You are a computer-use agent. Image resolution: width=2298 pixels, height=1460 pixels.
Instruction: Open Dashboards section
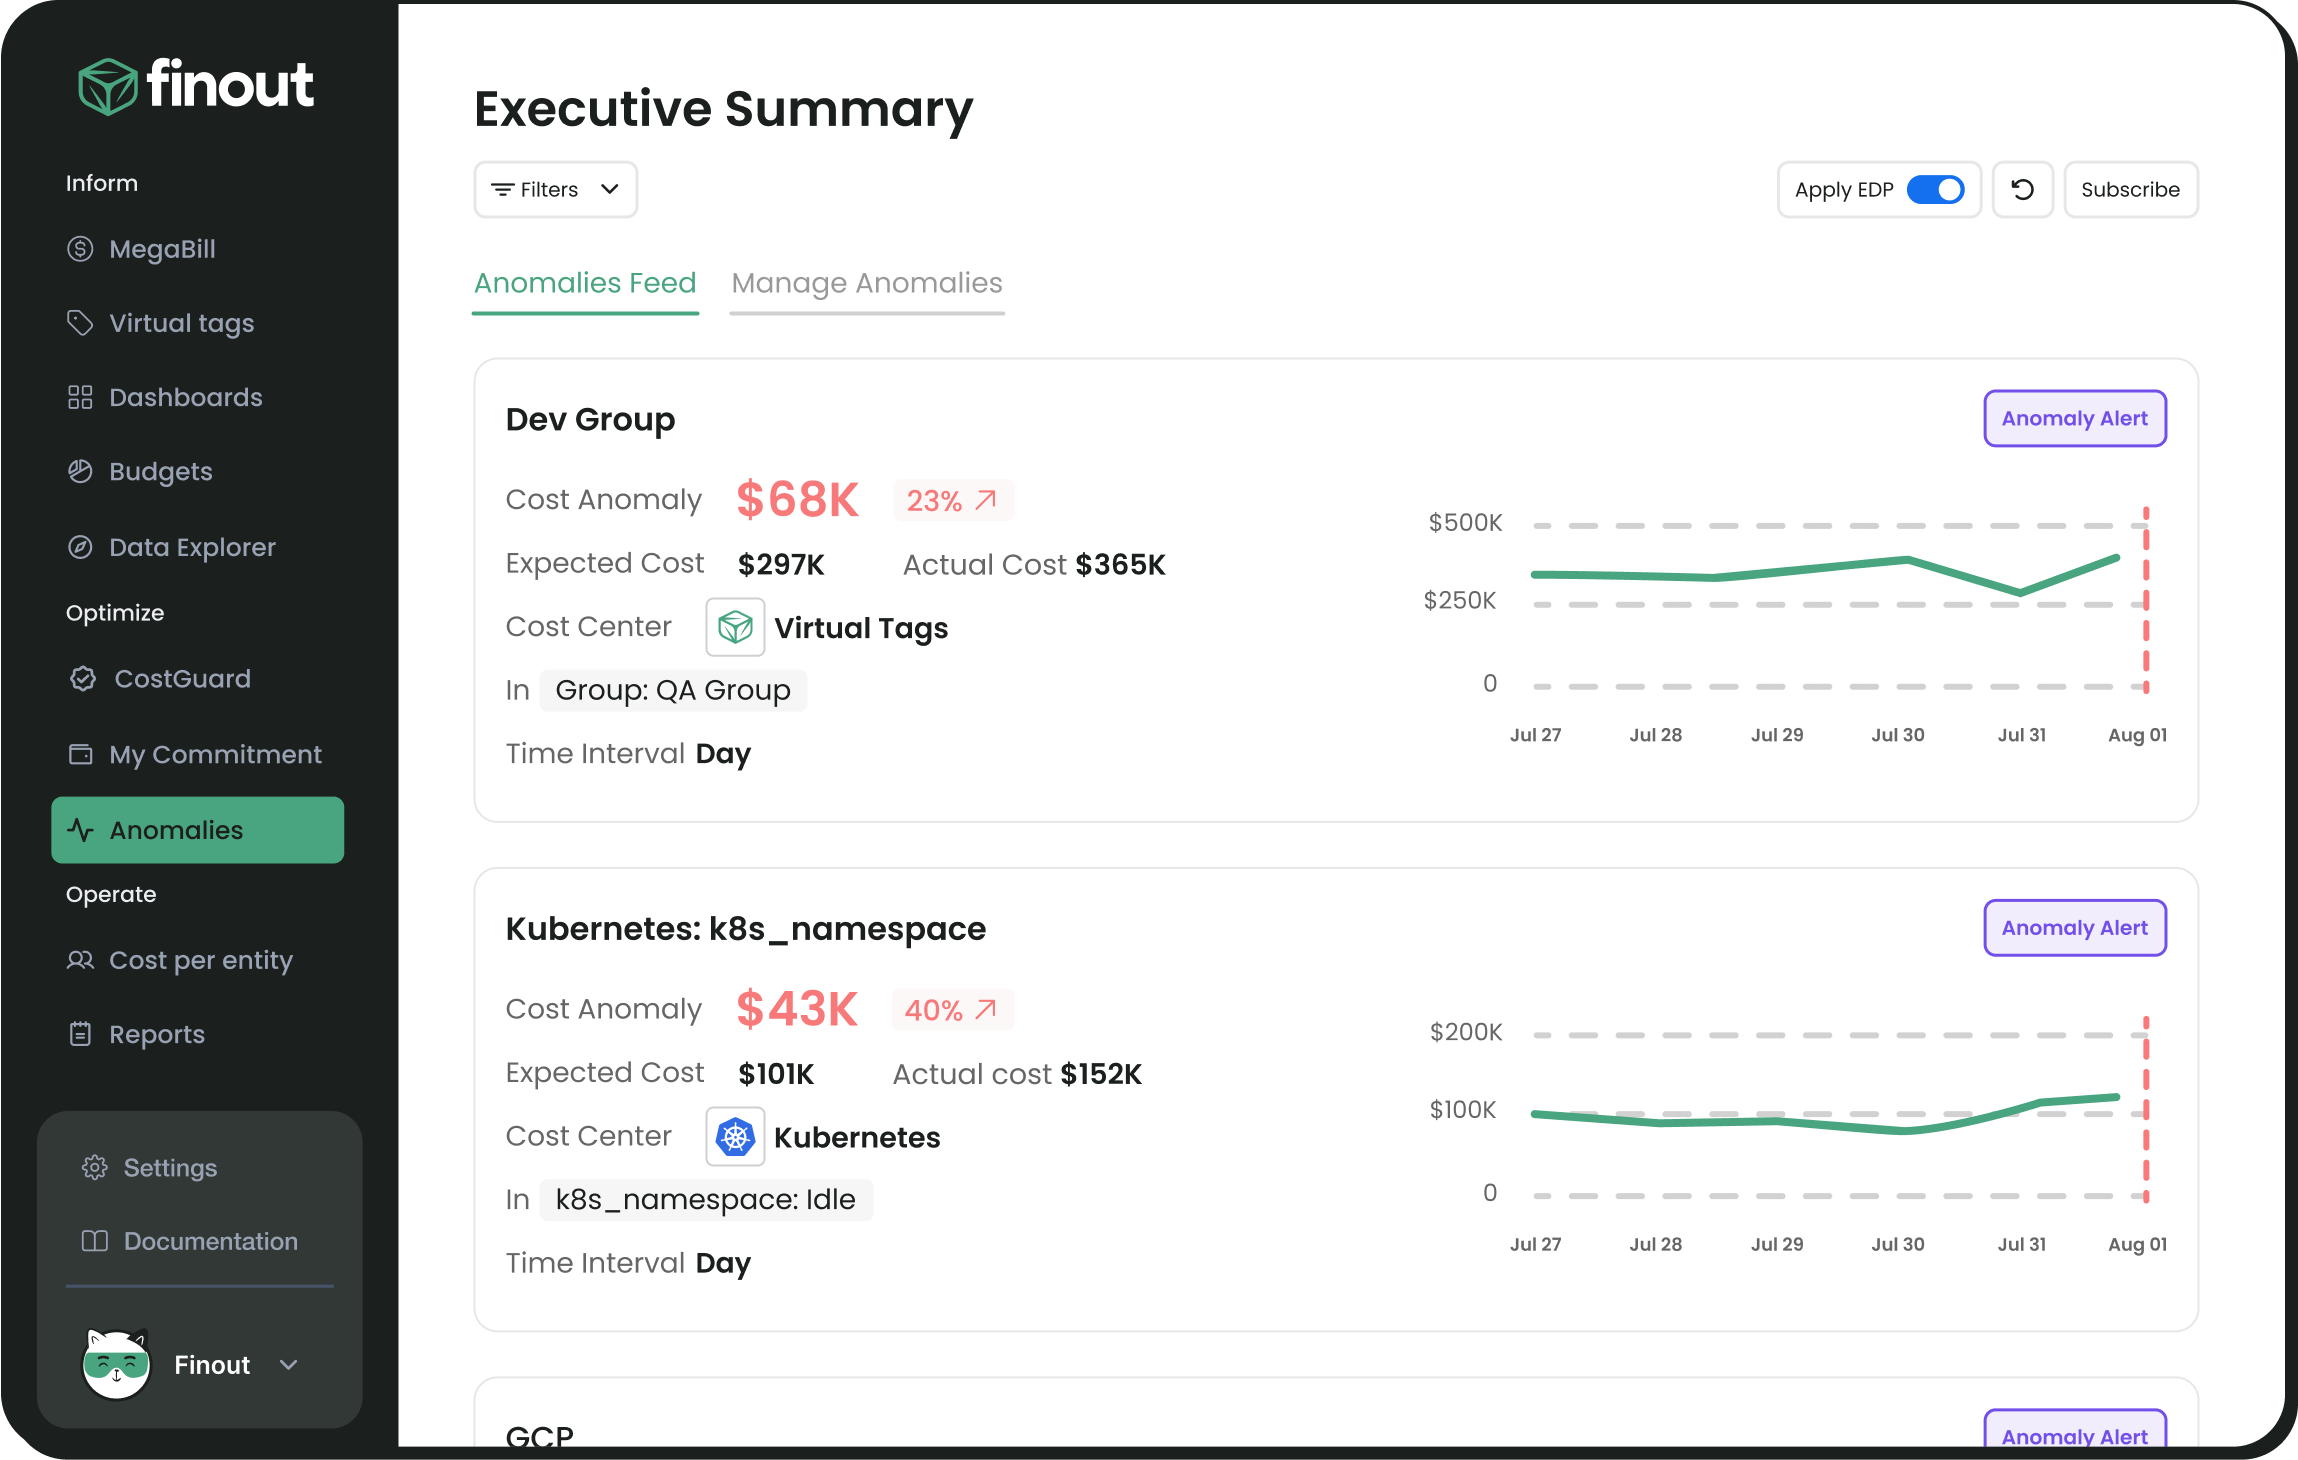(184, 397)
